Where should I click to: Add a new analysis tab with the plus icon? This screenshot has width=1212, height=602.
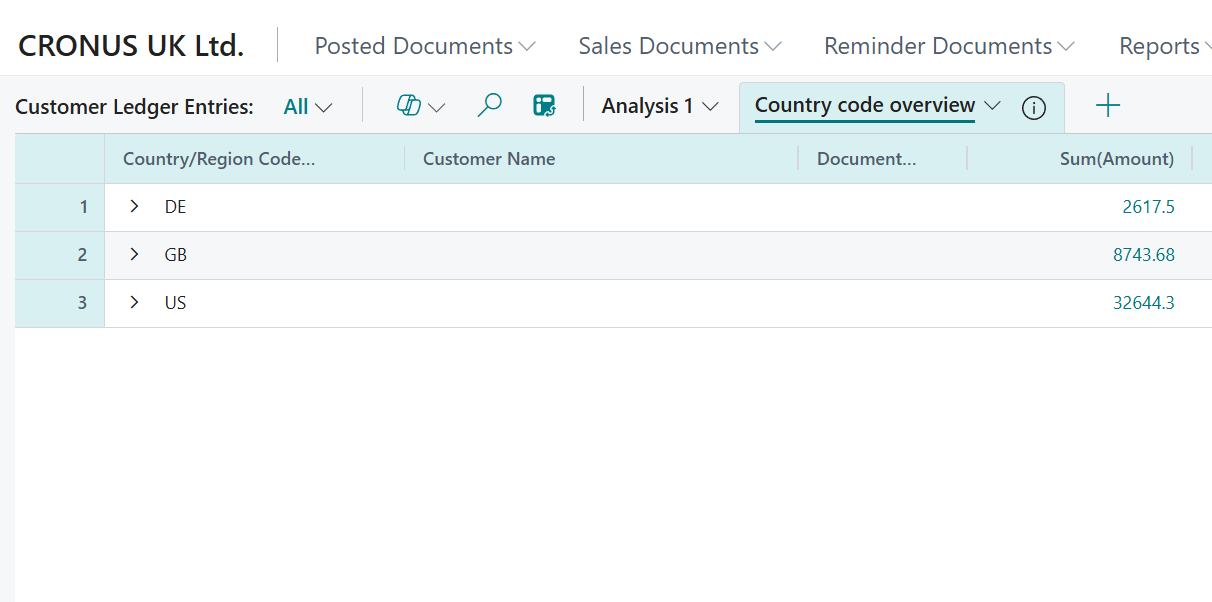point(1108,104)
